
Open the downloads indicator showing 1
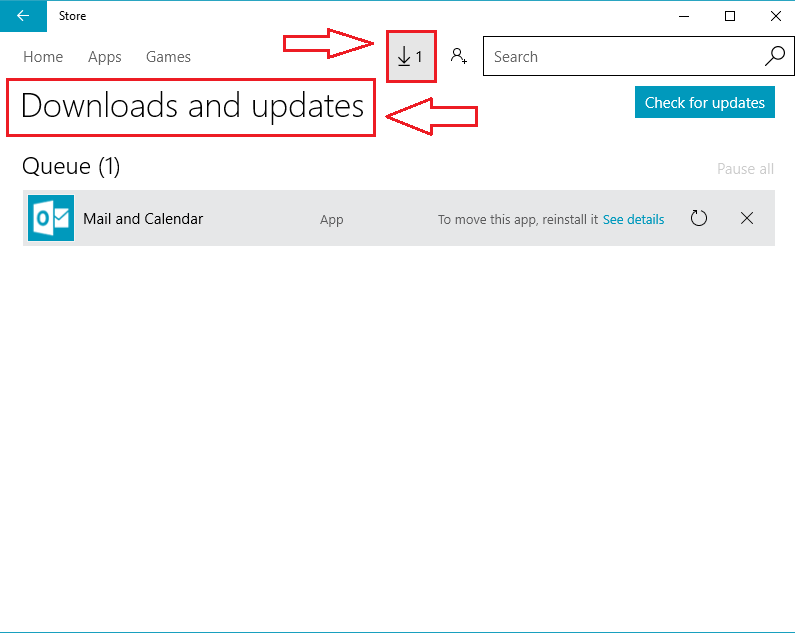[411, 56]
